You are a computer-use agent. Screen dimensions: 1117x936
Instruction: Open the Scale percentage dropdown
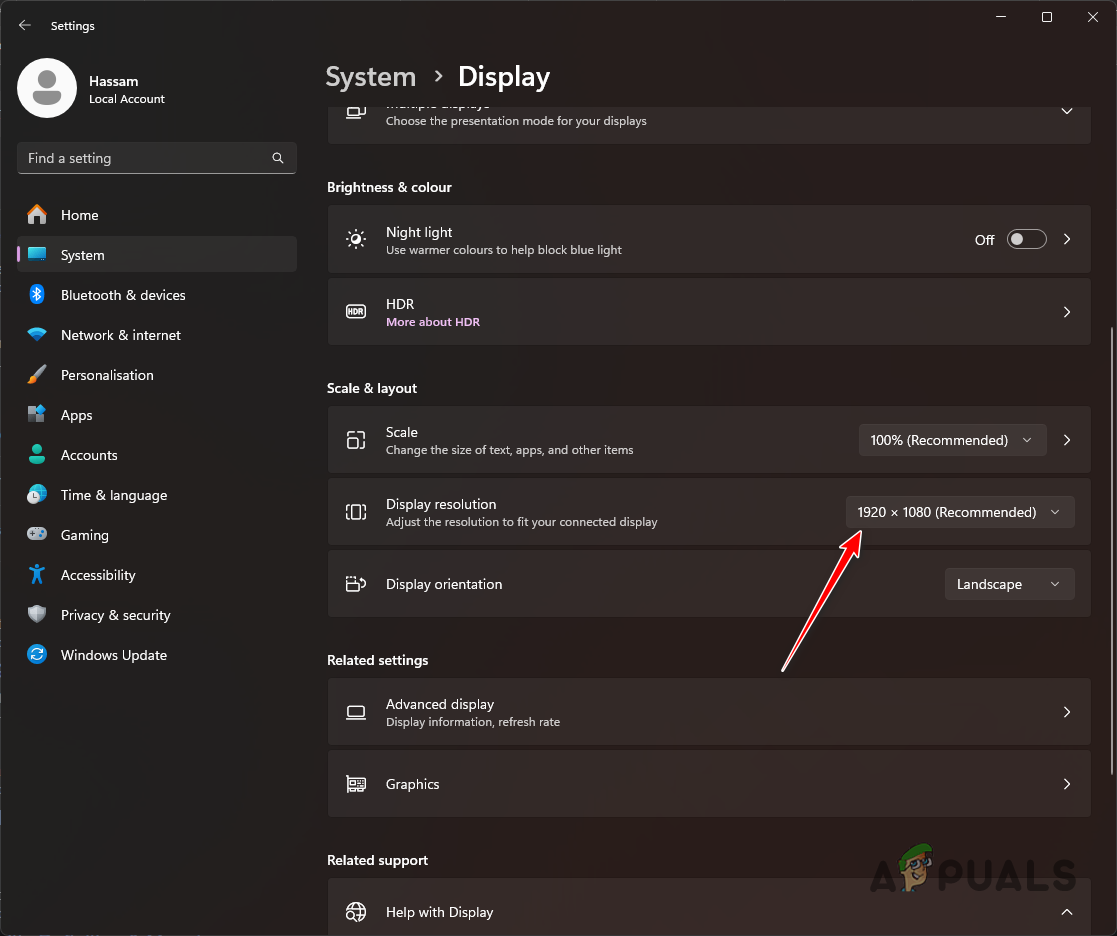[x=952, y=440]
